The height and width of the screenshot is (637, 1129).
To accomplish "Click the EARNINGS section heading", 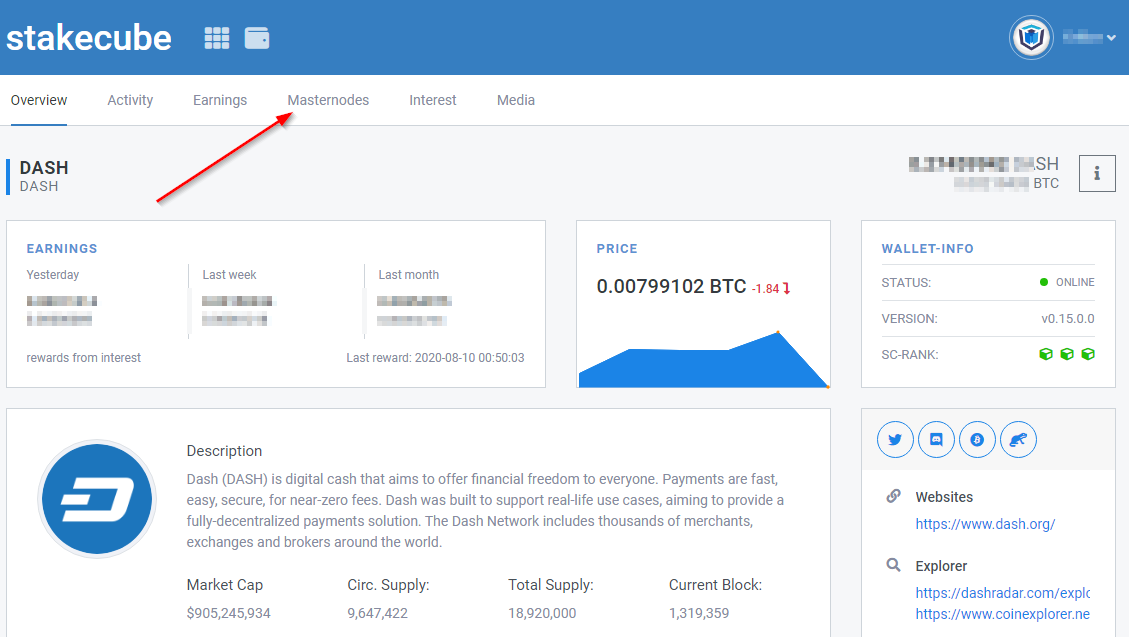I will pyautogui.click(x=62, y=248).
